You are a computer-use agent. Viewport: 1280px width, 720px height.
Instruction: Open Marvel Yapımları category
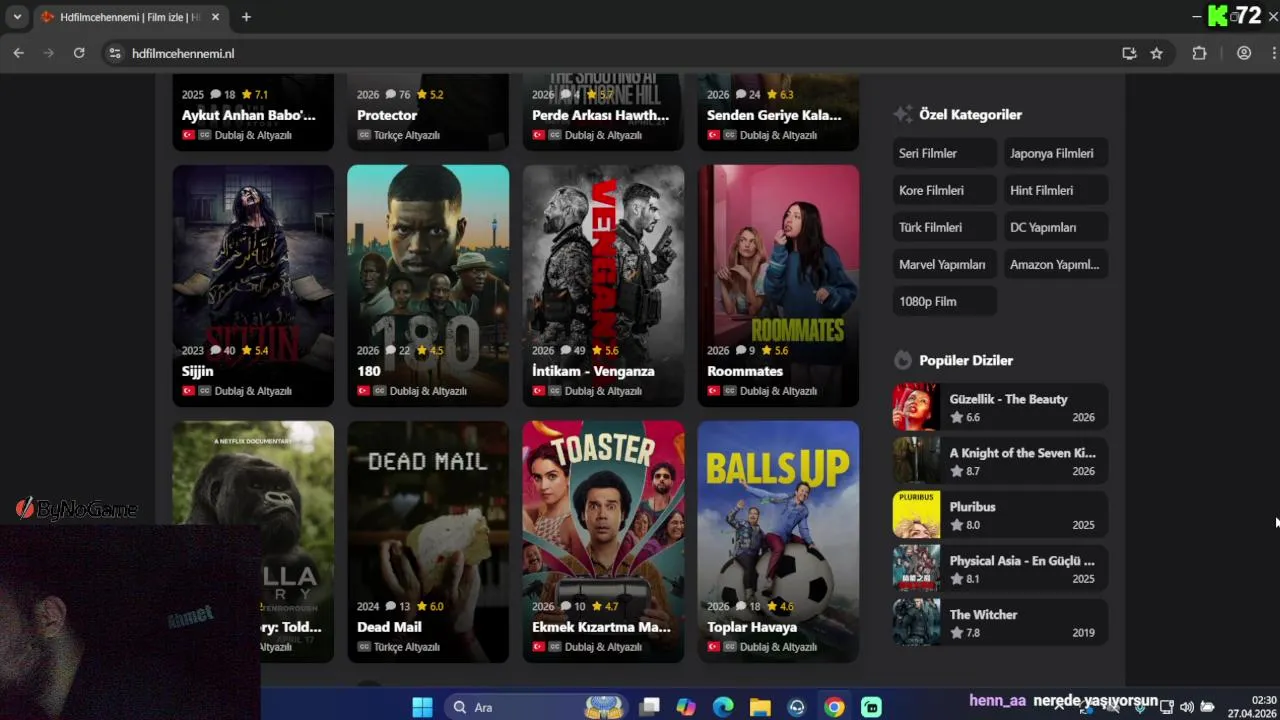click(x=945, y=264)
